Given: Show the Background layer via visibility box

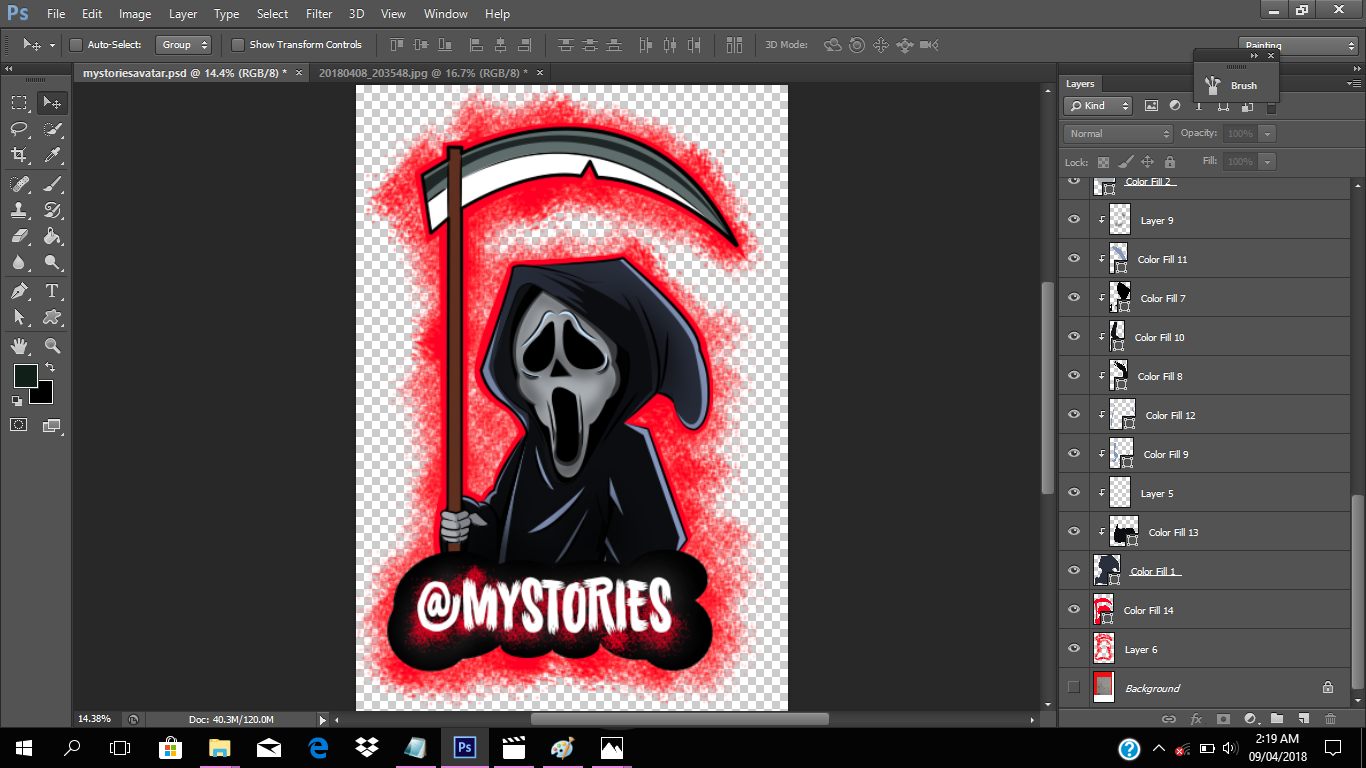Looking at the screenshot, I should (x=1074, y=687).
